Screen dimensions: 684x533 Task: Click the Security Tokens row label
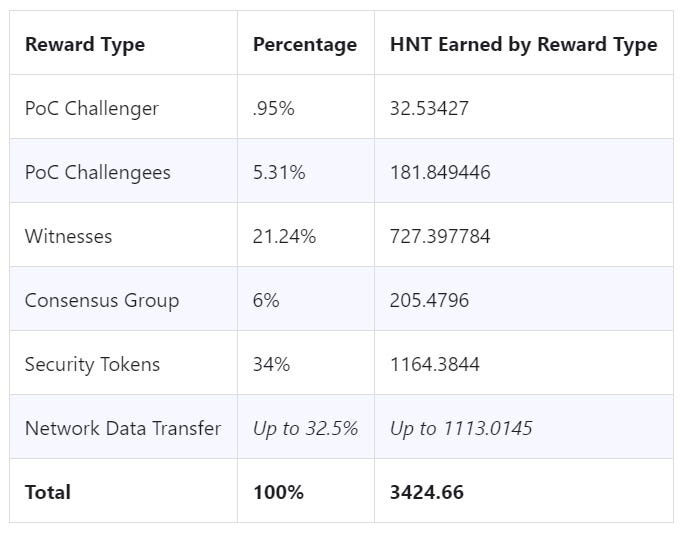(92, 365)
